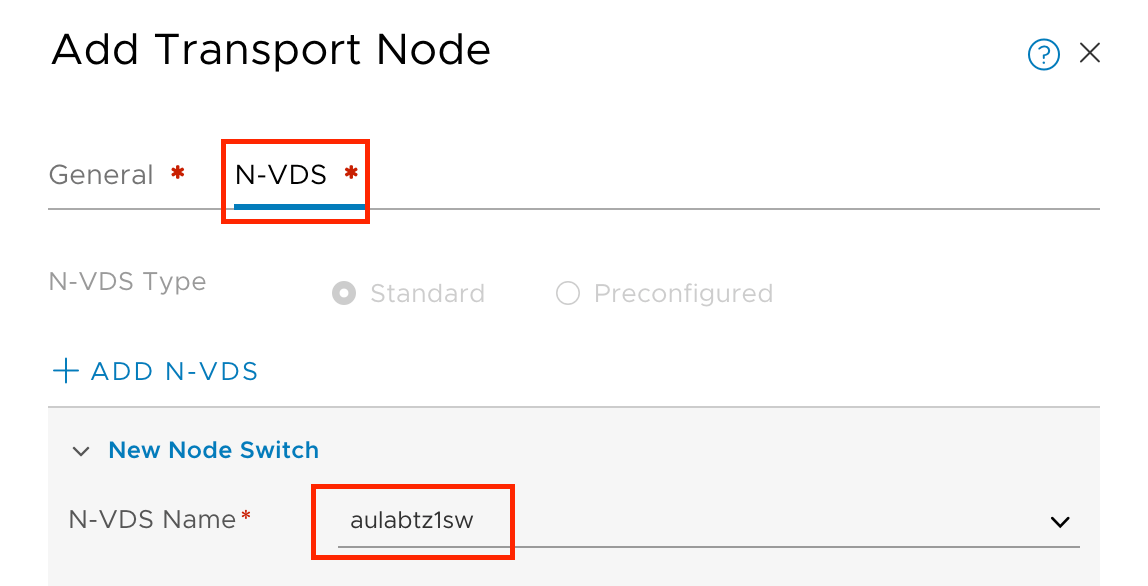The height and width of the screenshot is (586, 1148).
Task: Collapse the New Node Switch chevron
Action: point(81,452)
